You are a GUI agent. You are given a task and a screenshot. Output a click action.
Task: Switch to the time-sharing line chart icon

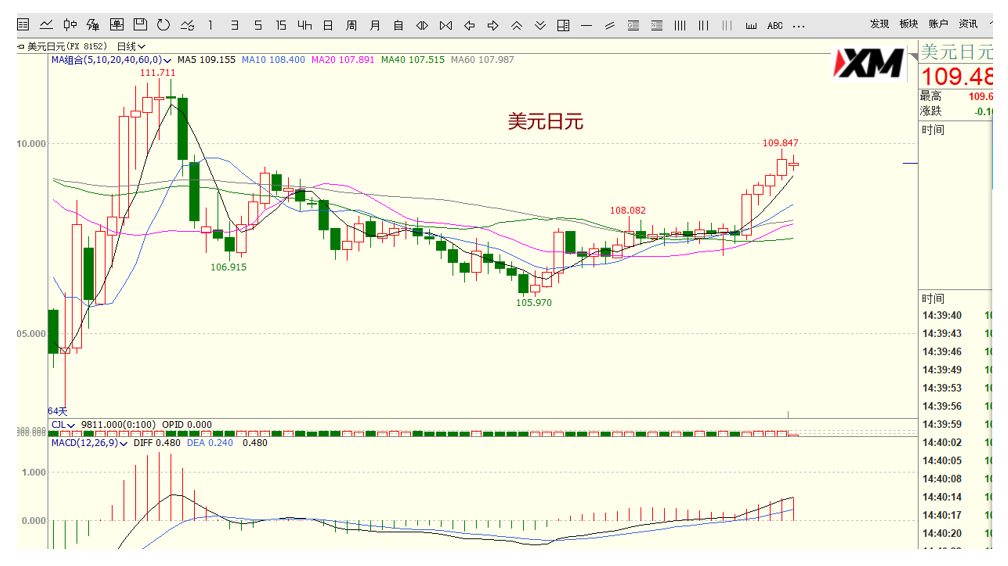46,25
